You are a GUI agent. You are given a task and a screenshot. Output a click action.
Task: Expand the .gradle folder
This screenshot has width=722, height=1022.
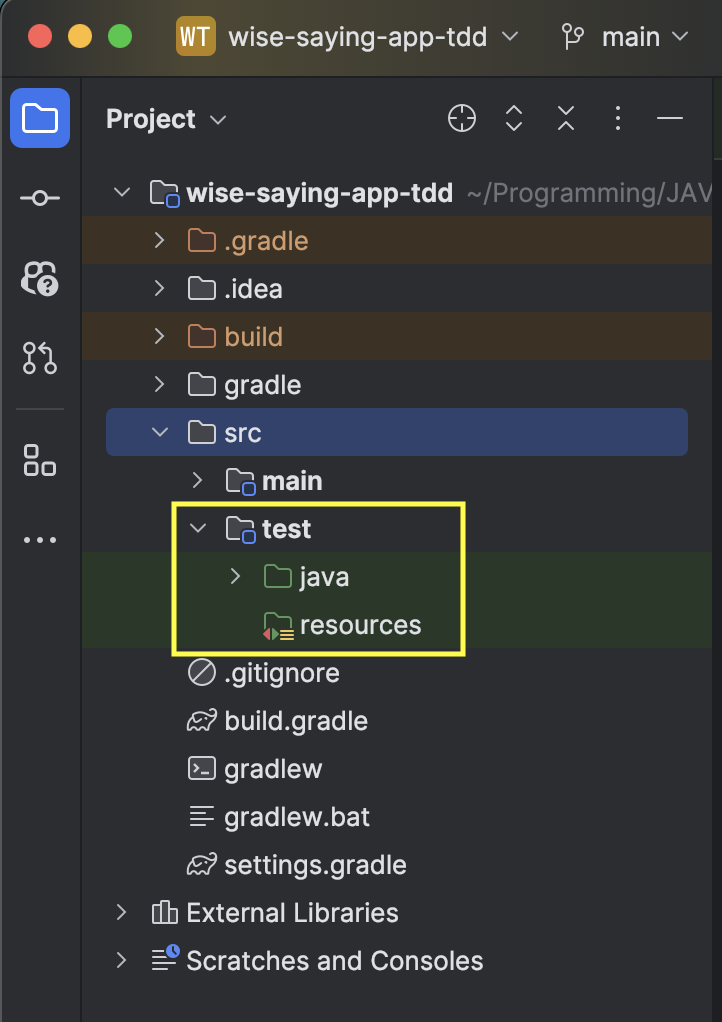point(160,241)
